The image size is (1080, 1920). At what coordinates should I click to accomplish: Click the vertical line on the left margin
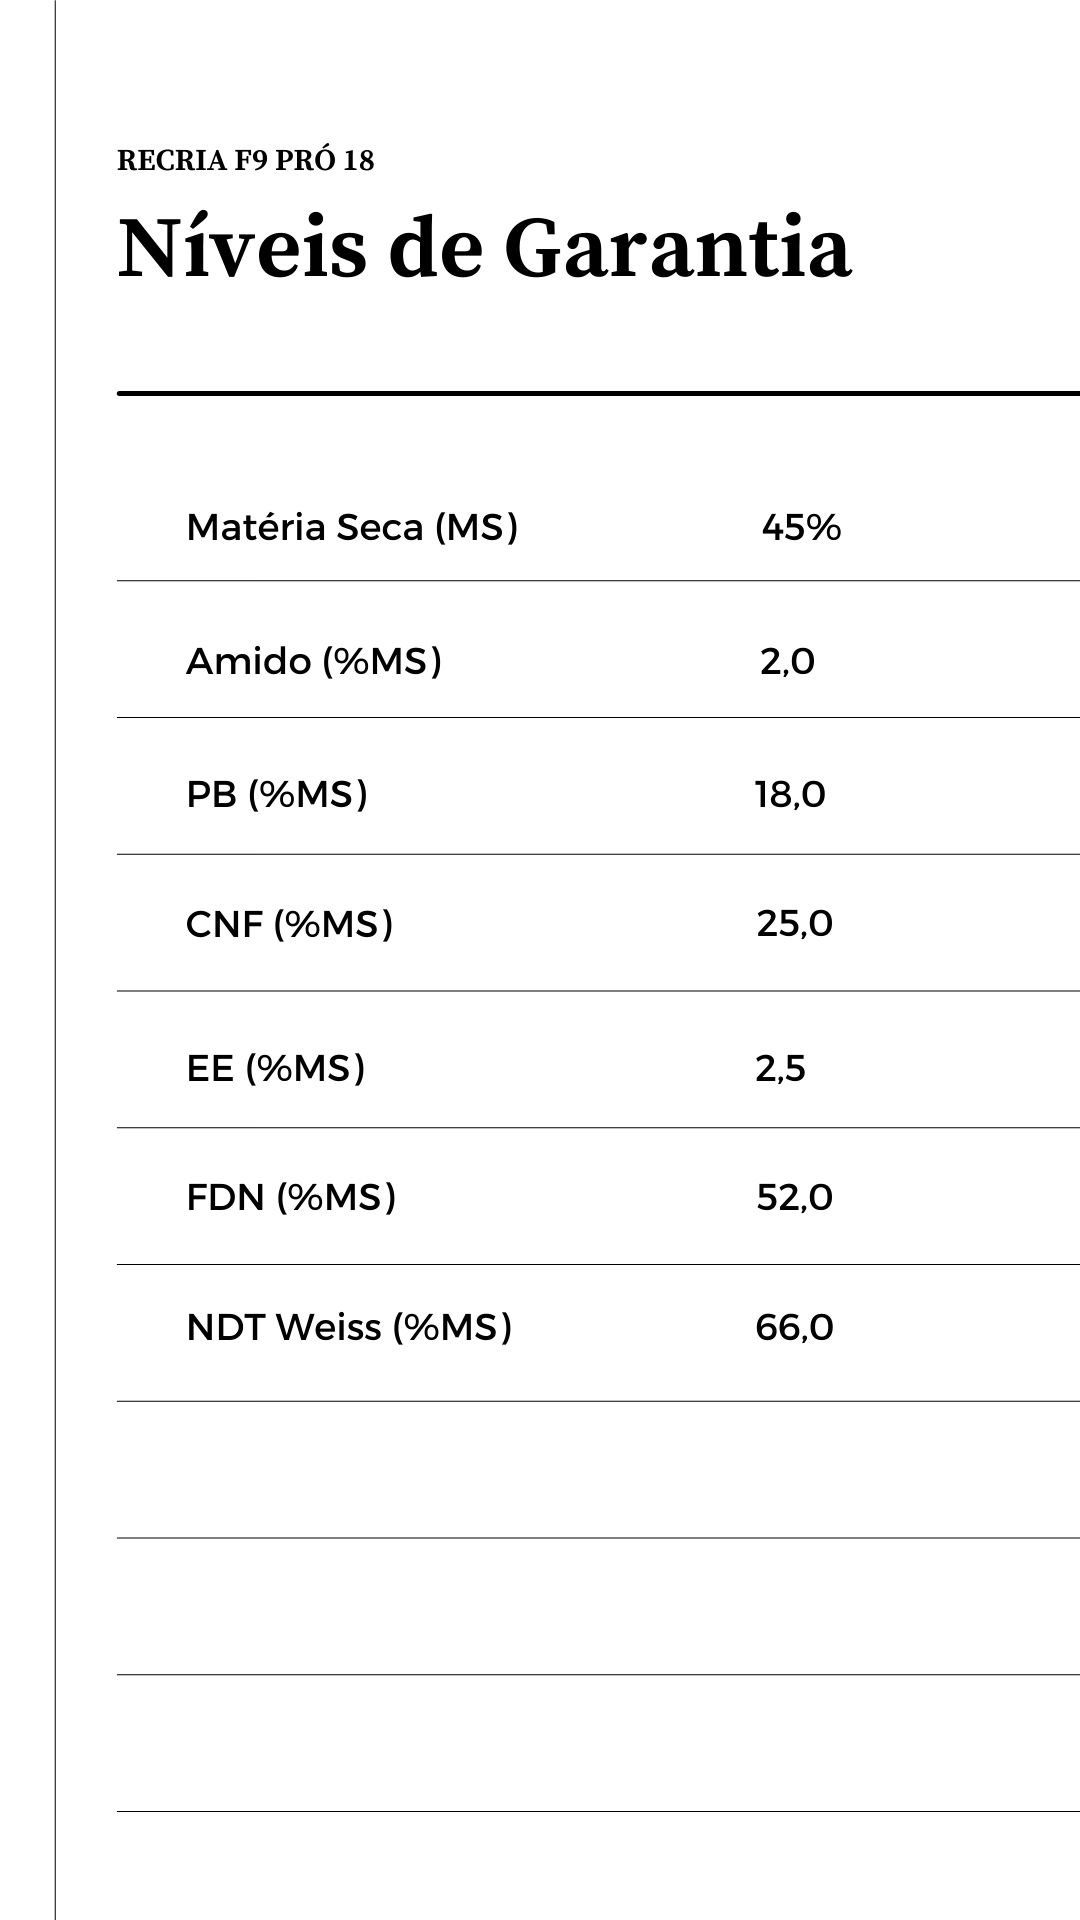55,960
